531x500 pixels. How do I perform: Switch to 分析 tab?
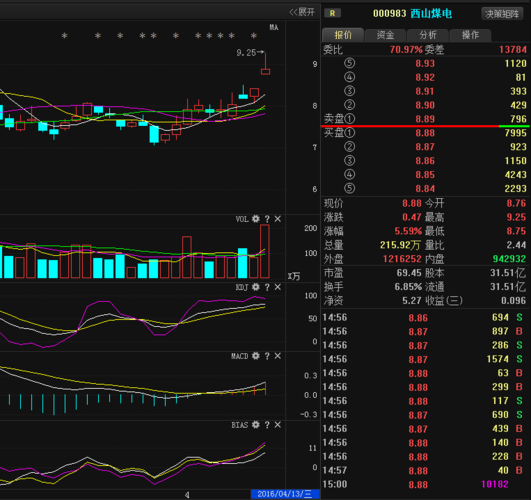coord(428,35)
